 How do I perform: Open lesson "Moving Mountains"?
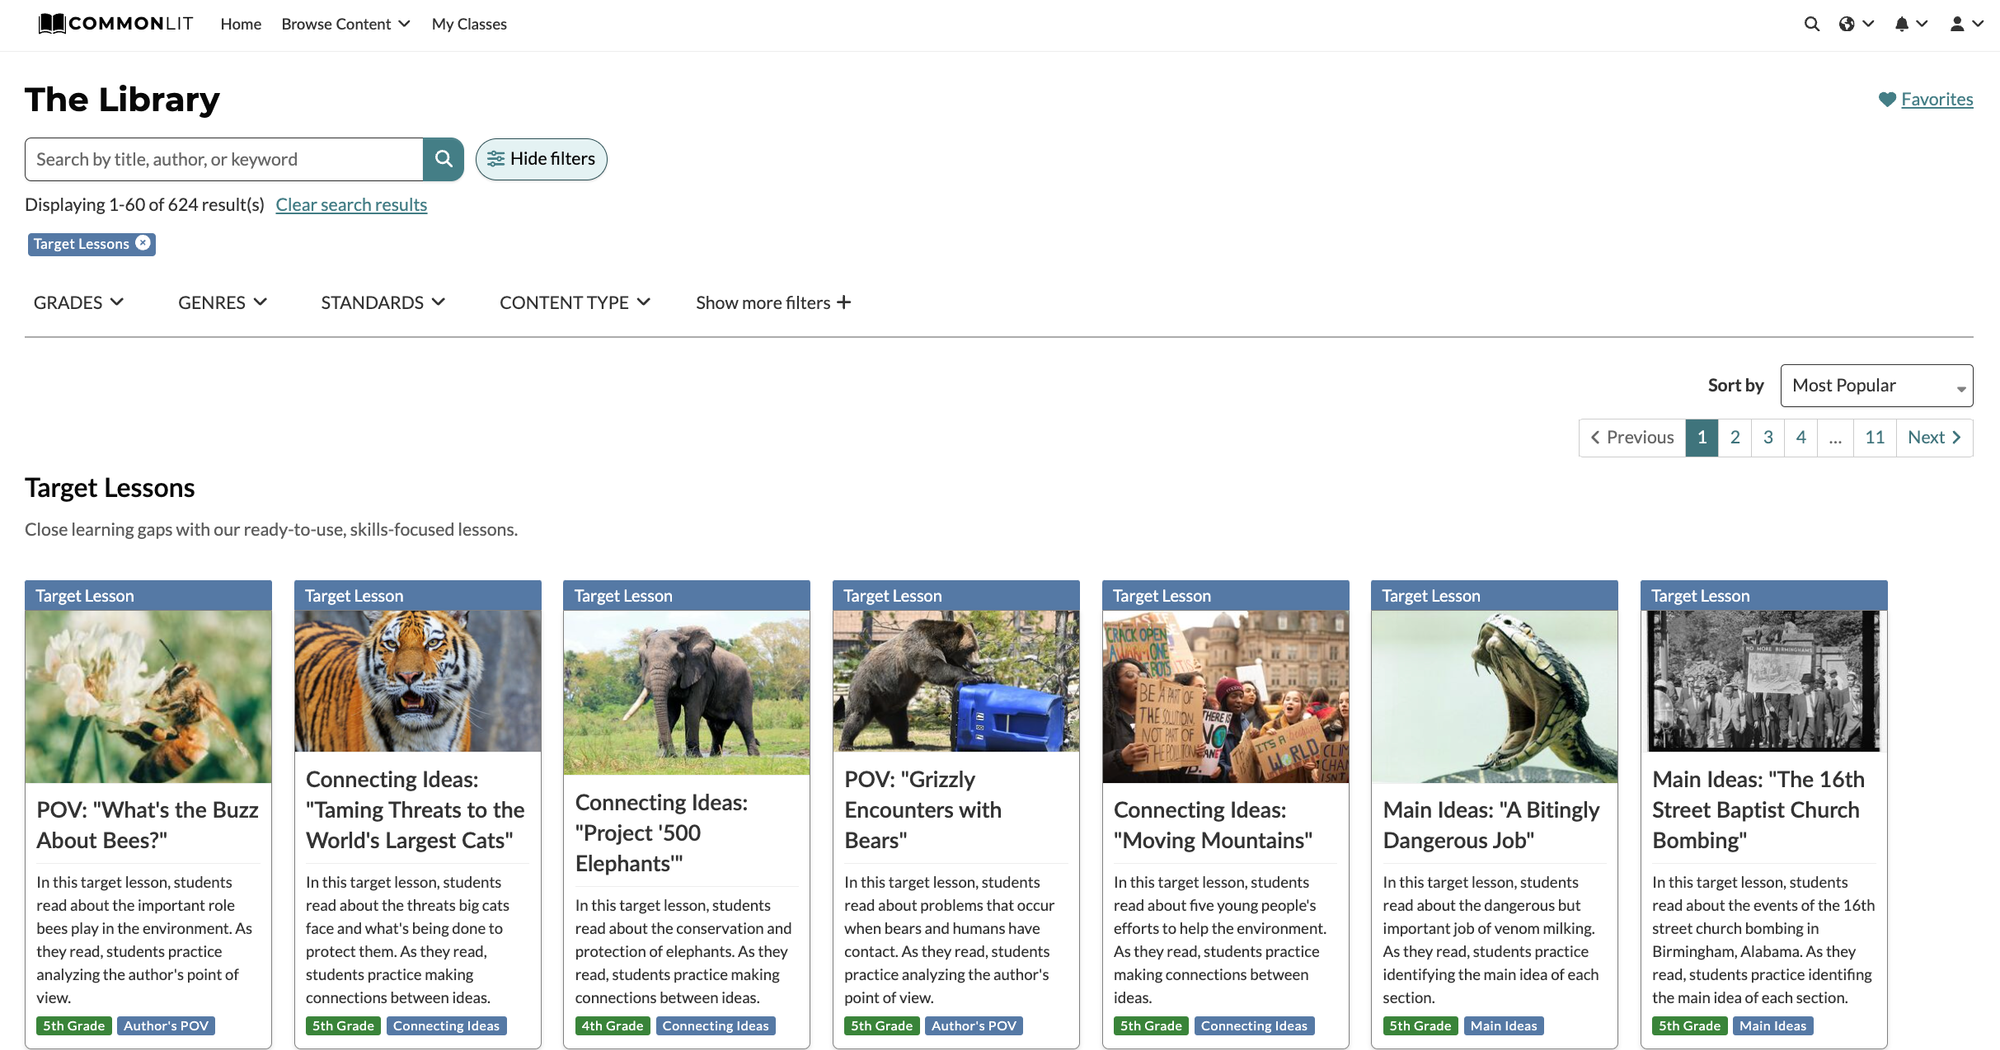[1213, 825]
